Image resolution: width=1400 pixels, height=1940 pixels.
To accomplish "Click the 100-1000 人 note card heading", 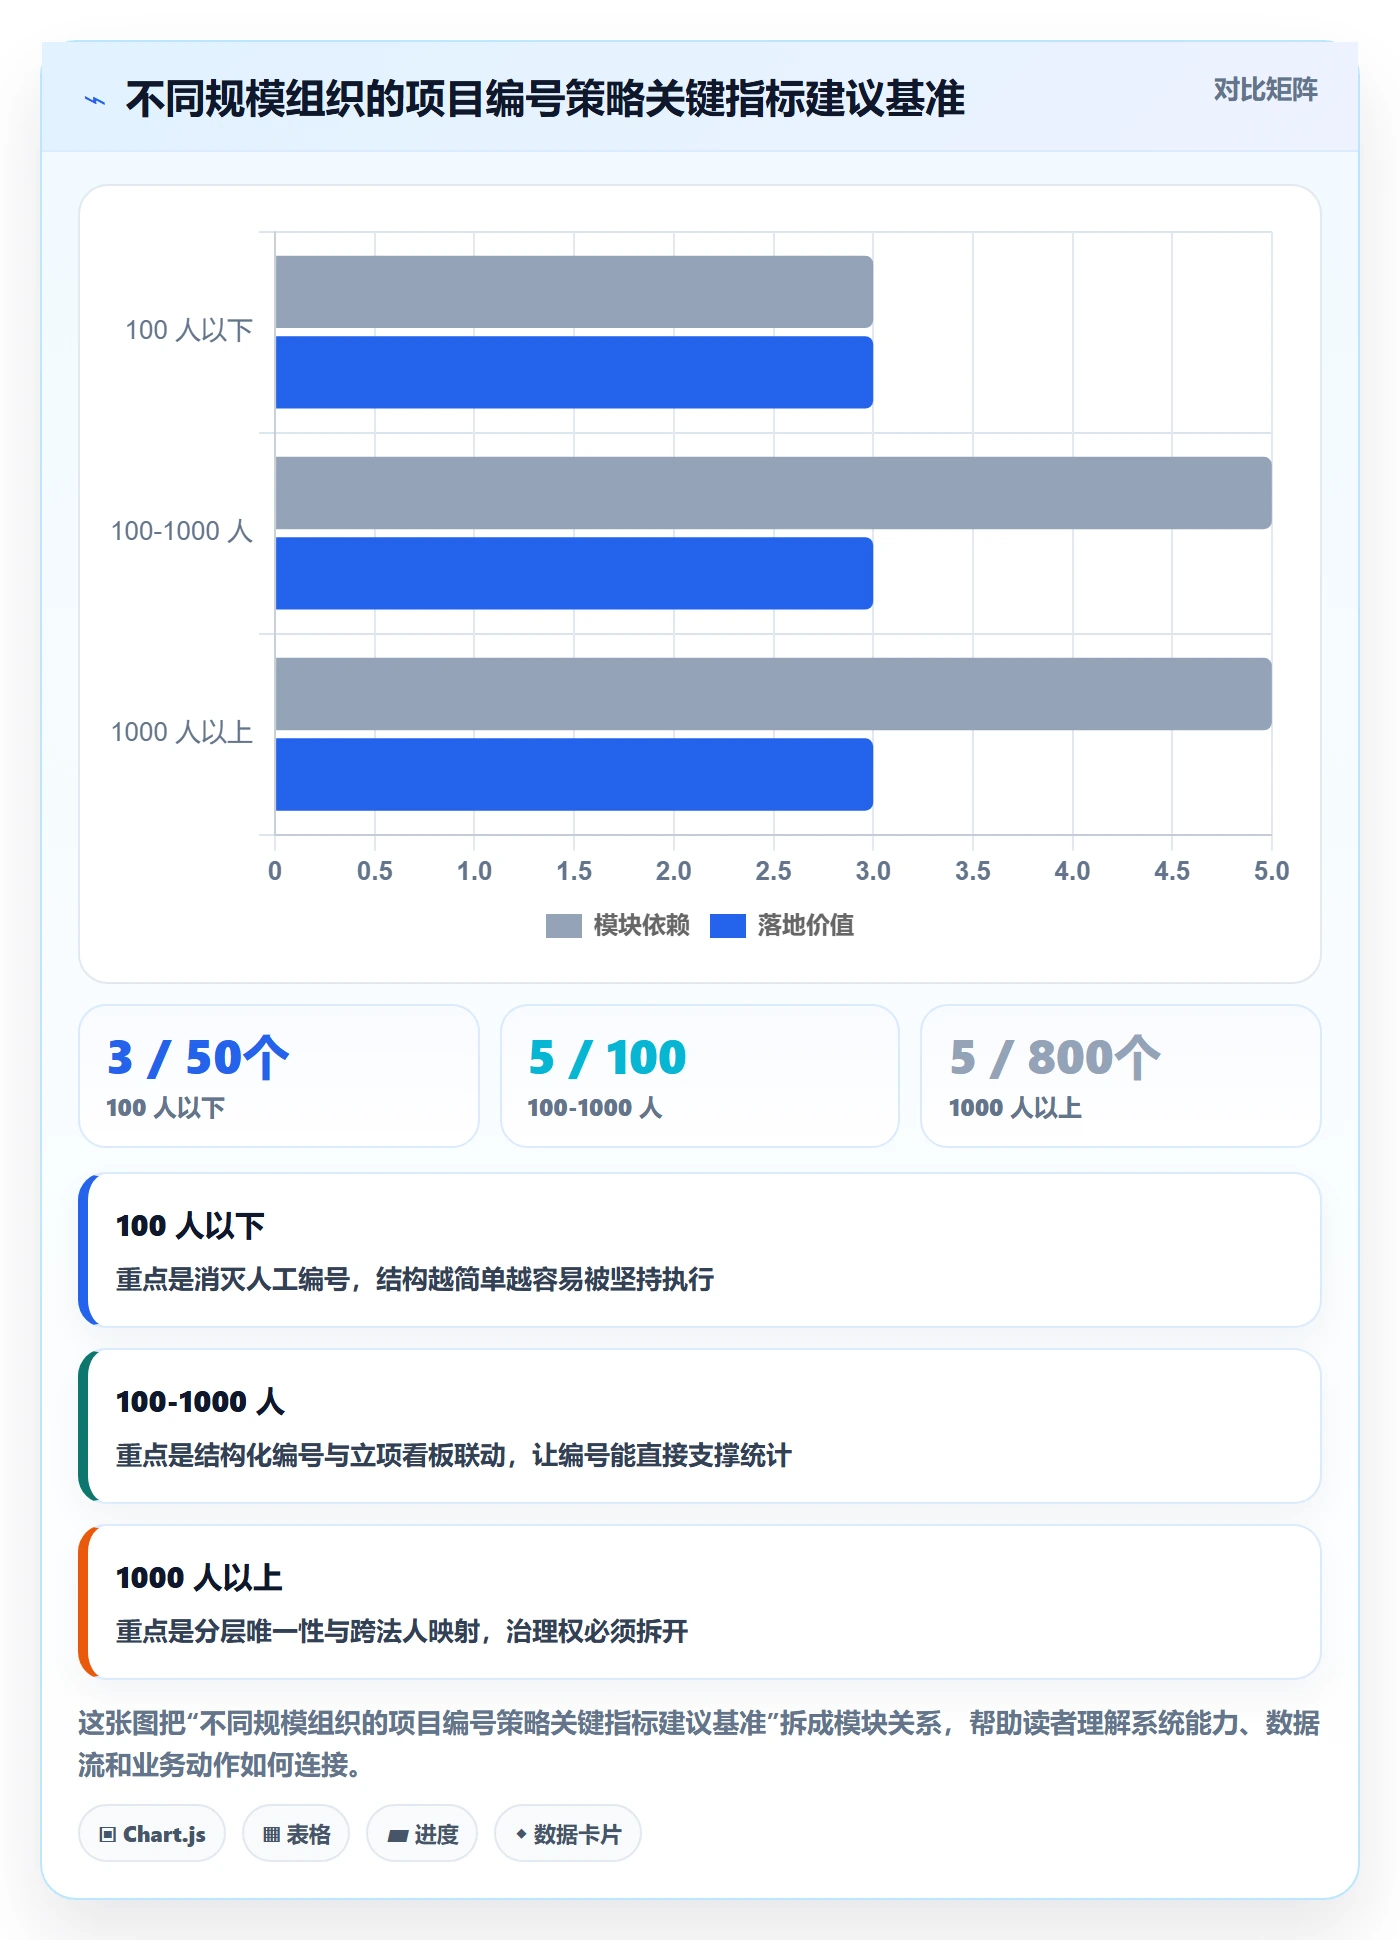I will 200,1401.
